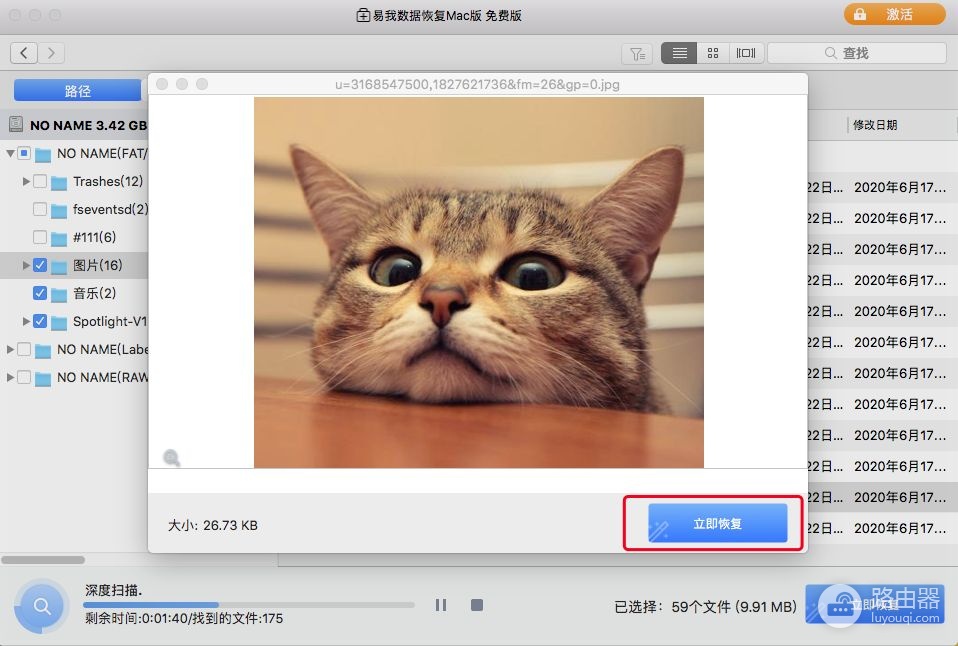Uncheck the 音乐(2) folder checkbox

click(x=40, y=293)
